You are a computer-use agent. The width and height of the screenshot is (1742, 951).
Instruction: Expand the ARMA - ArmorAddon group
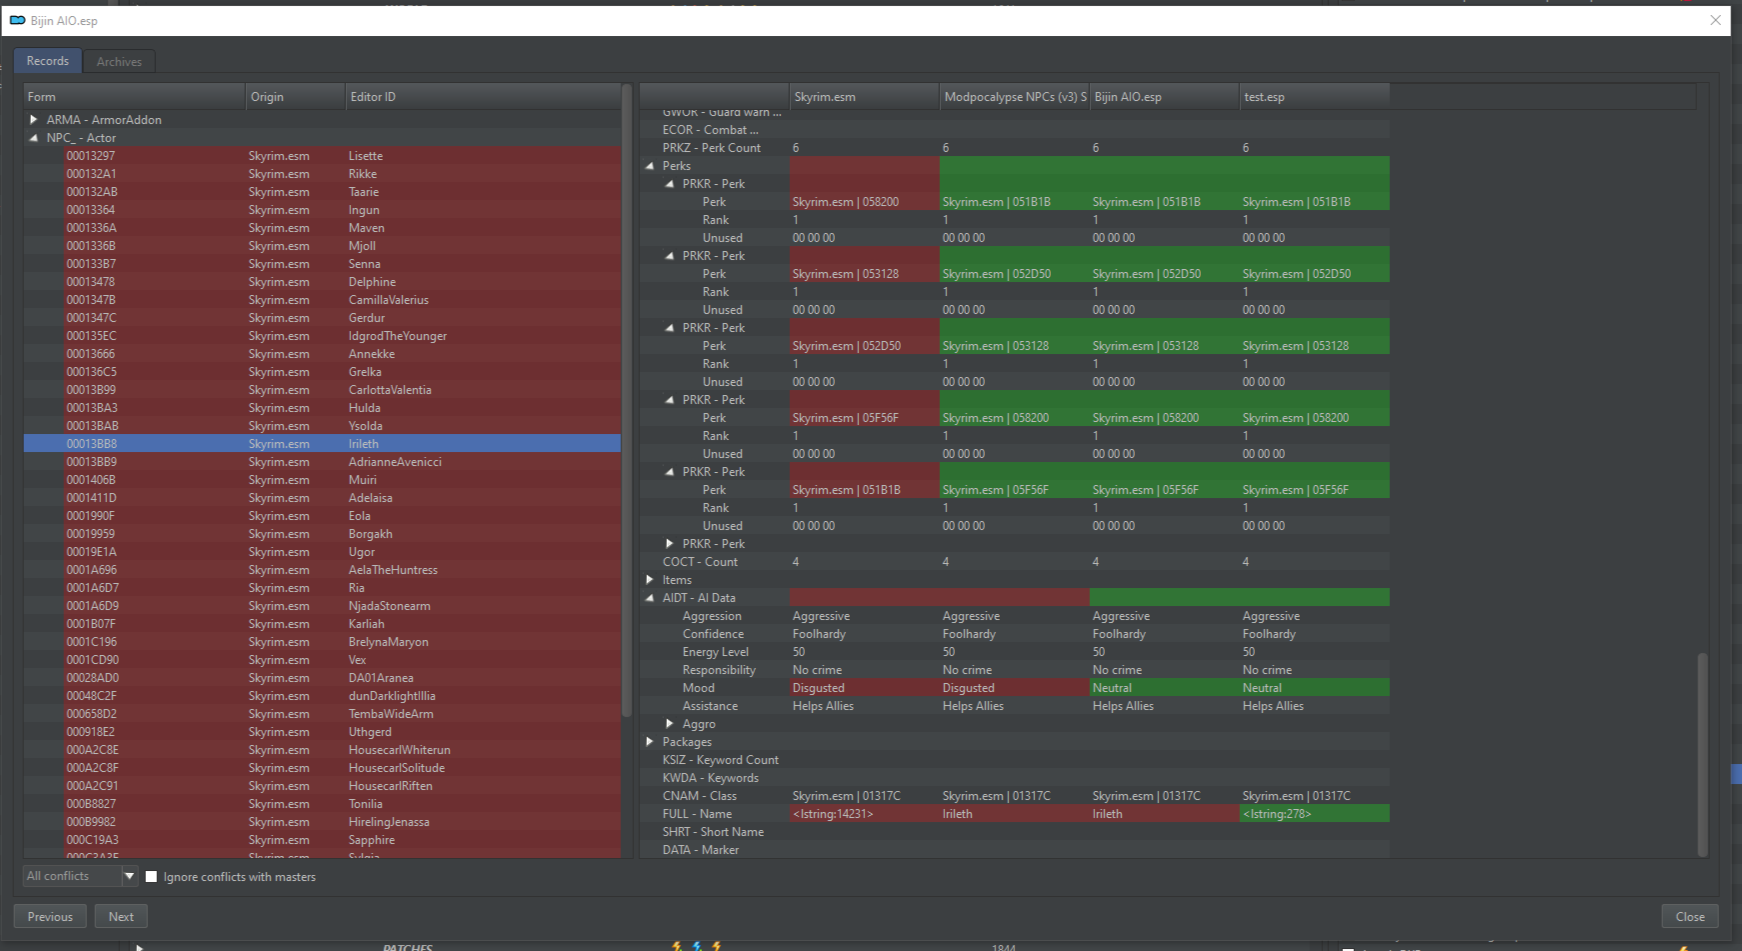pos(34,119)
